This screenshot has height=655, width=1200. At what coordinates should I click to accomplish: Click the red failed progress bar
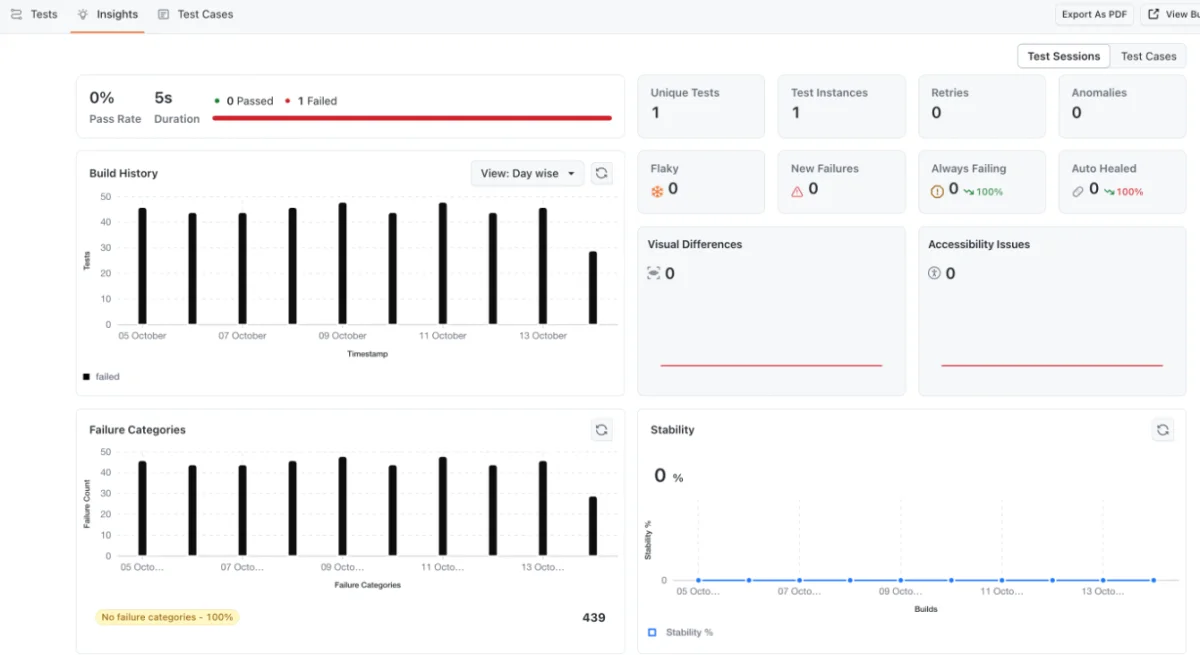[x=412, y=118]
